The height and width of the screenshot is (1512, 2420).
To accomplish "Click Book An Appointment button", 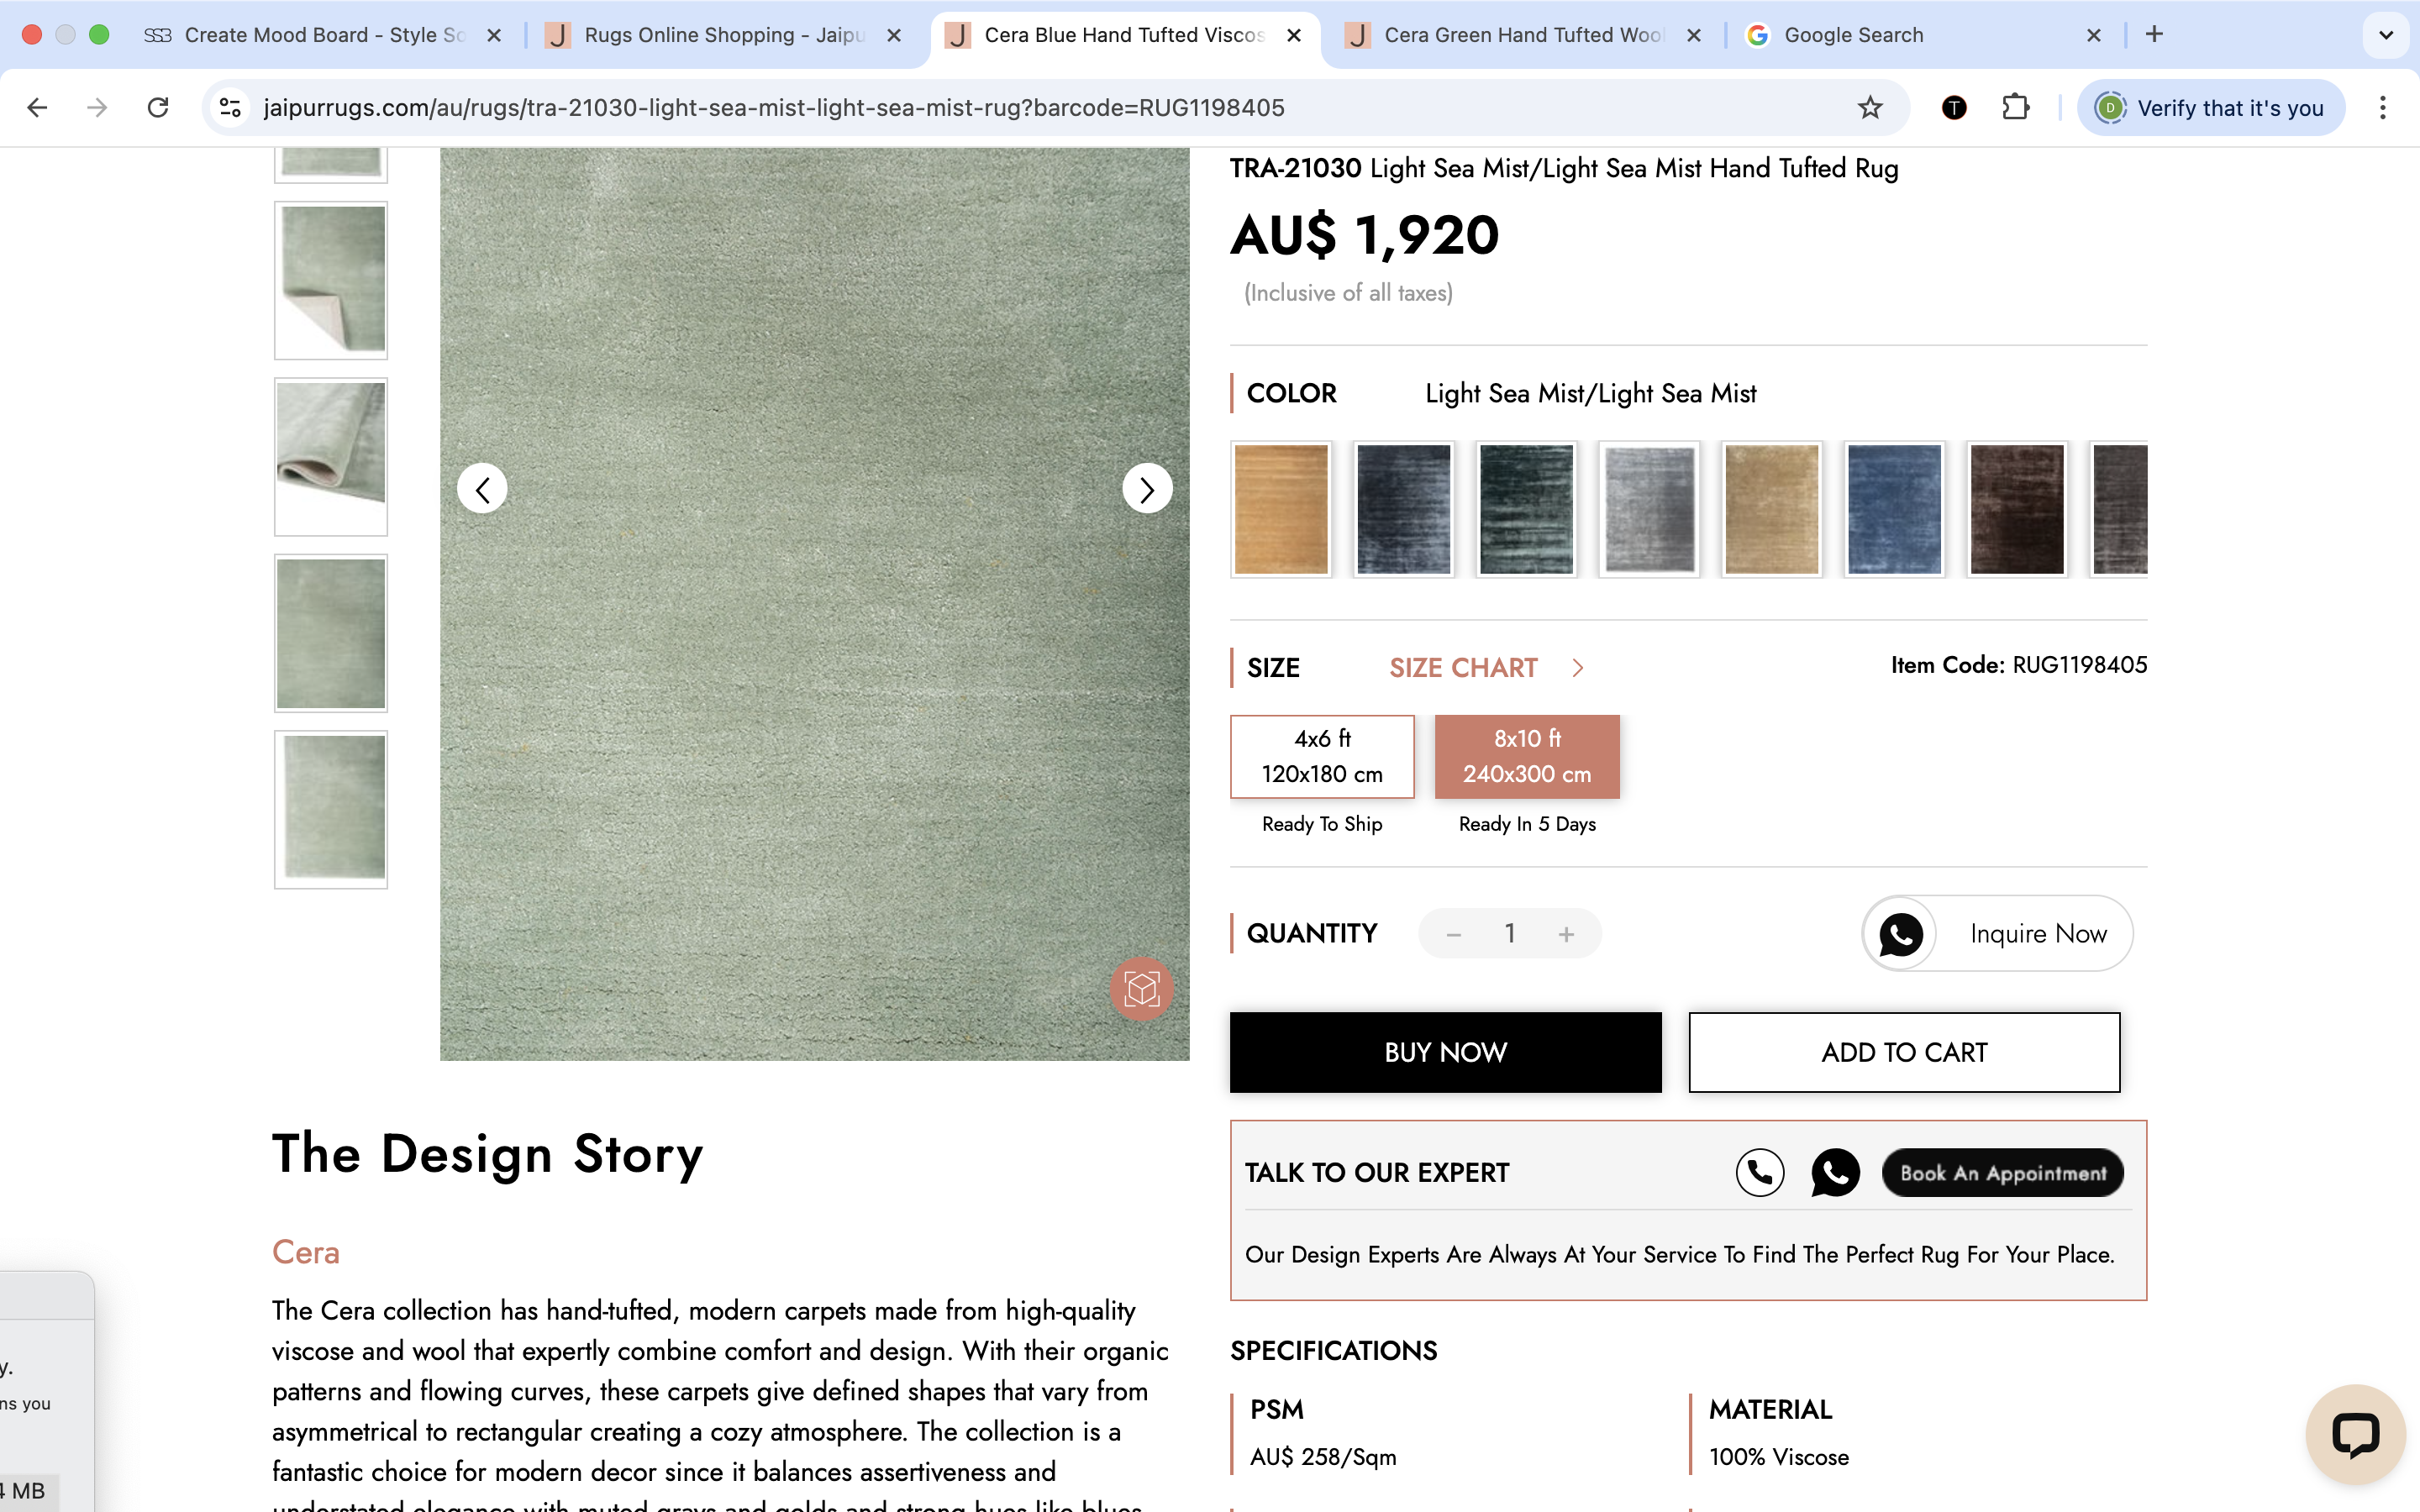I will 2003,1173.
